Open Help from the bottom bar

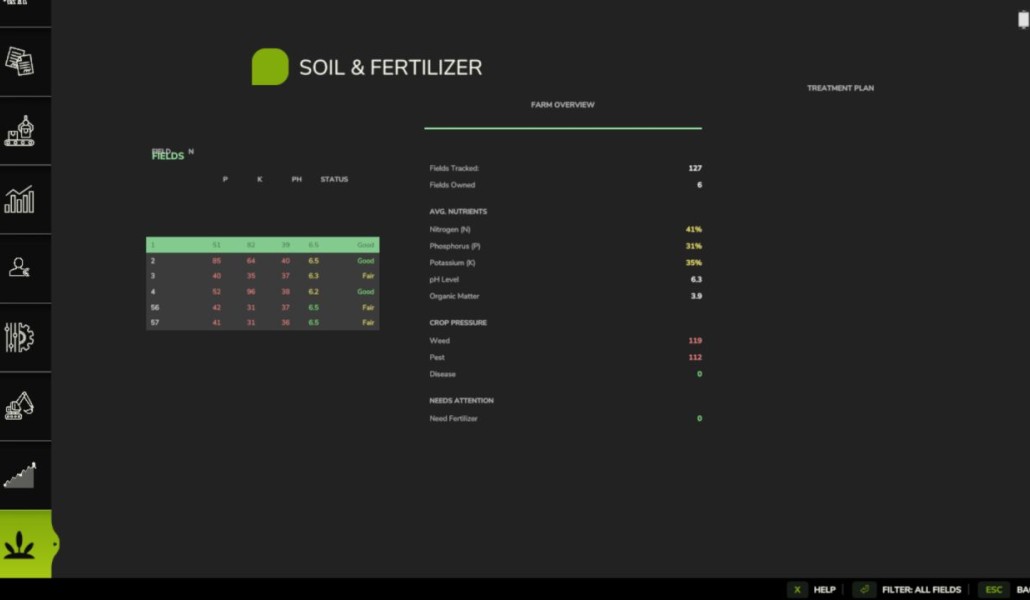[x=824, y=589]
